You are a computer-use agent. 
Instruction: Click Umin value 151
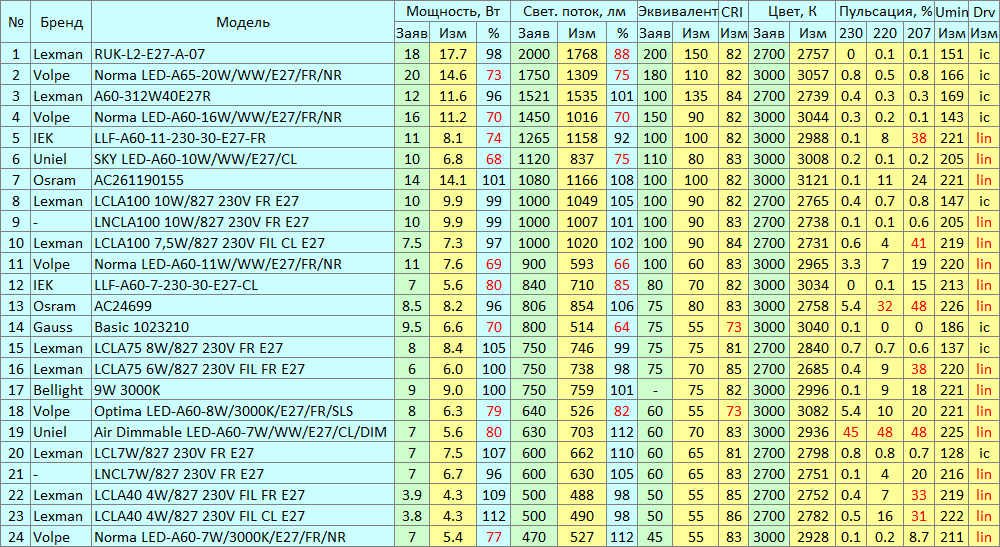(x=952, y=54)
